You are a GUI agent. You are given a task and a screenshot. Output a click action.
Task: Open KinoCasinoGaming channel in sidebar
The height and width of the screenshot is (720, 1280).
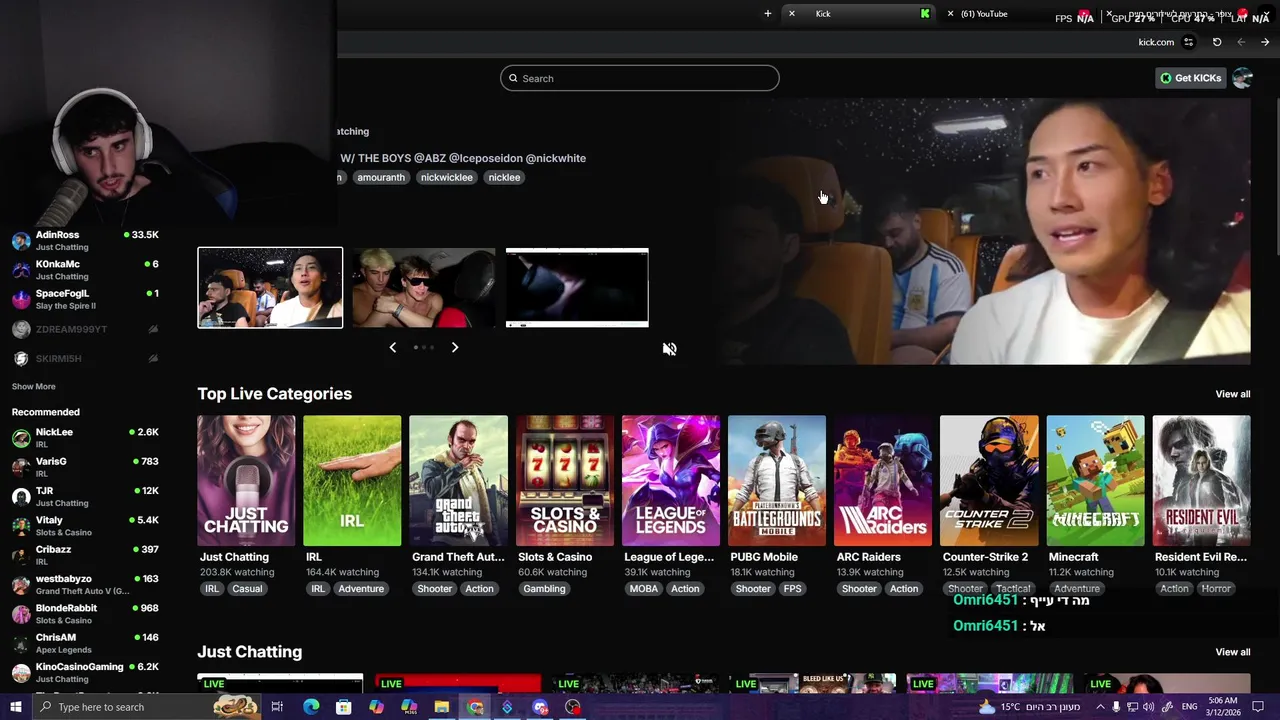(85, 672)
